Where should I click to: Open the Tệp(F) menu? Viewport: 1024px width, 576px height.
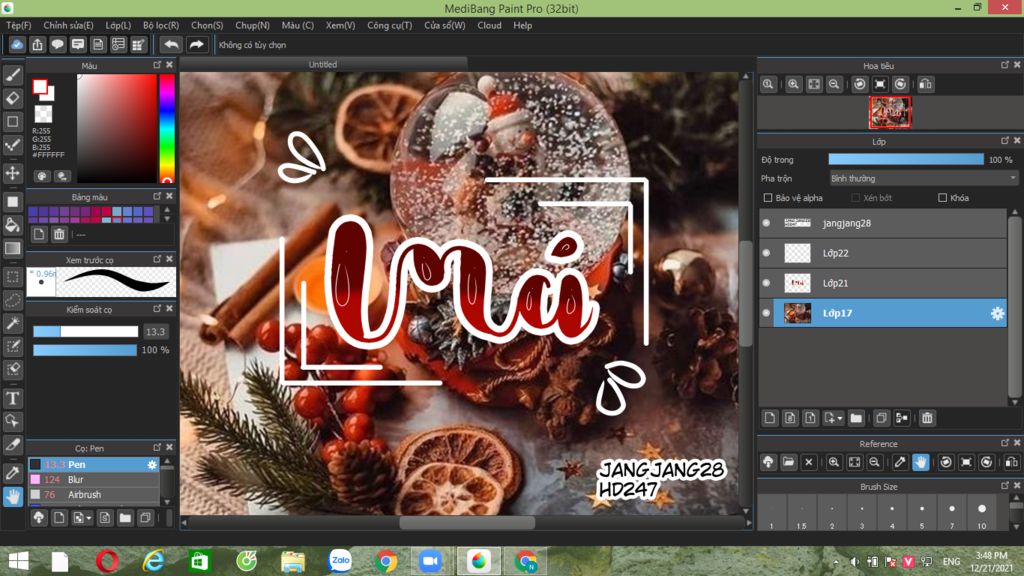18,25
